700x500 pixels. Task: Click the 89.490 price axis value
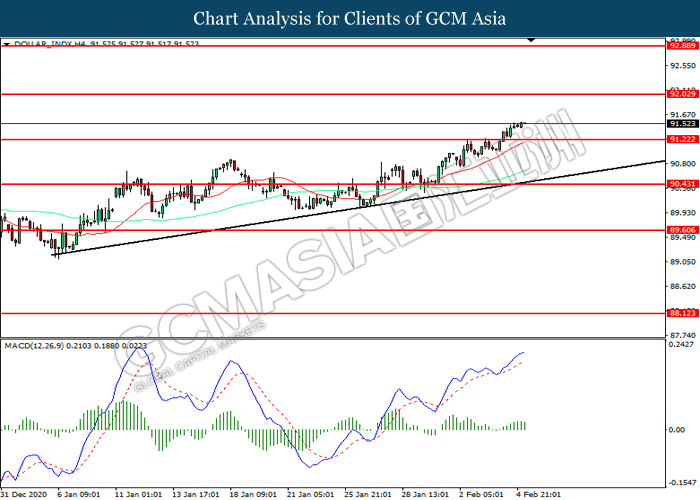tap(683, 238)
